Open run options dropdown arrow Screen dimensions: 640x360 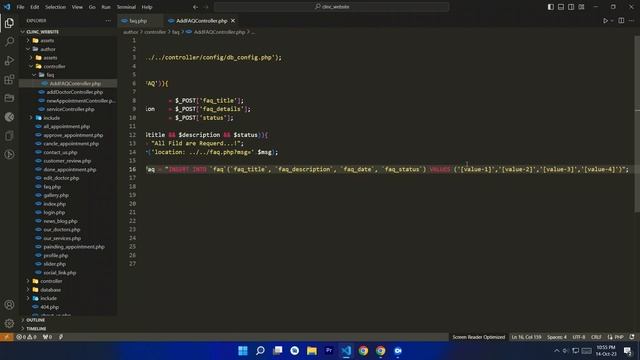pos(612,20)
